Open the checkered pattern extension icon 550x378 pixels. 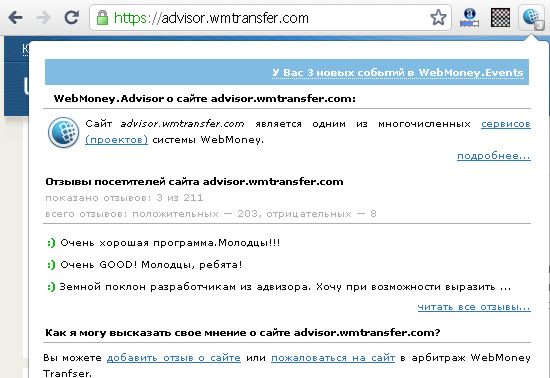(x=501, y=18)
